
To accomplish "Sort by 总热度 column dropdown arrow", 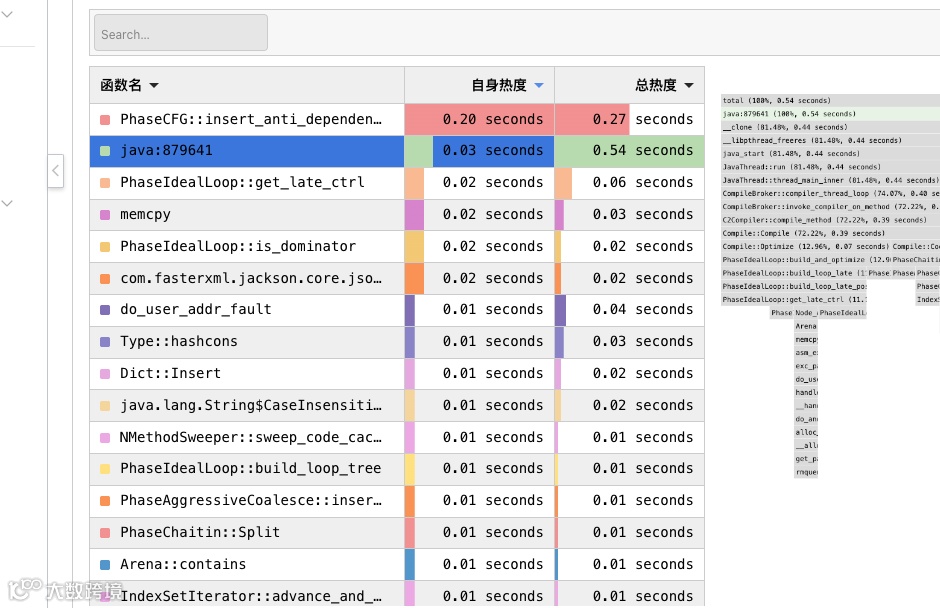I will [x=689, y=85].
